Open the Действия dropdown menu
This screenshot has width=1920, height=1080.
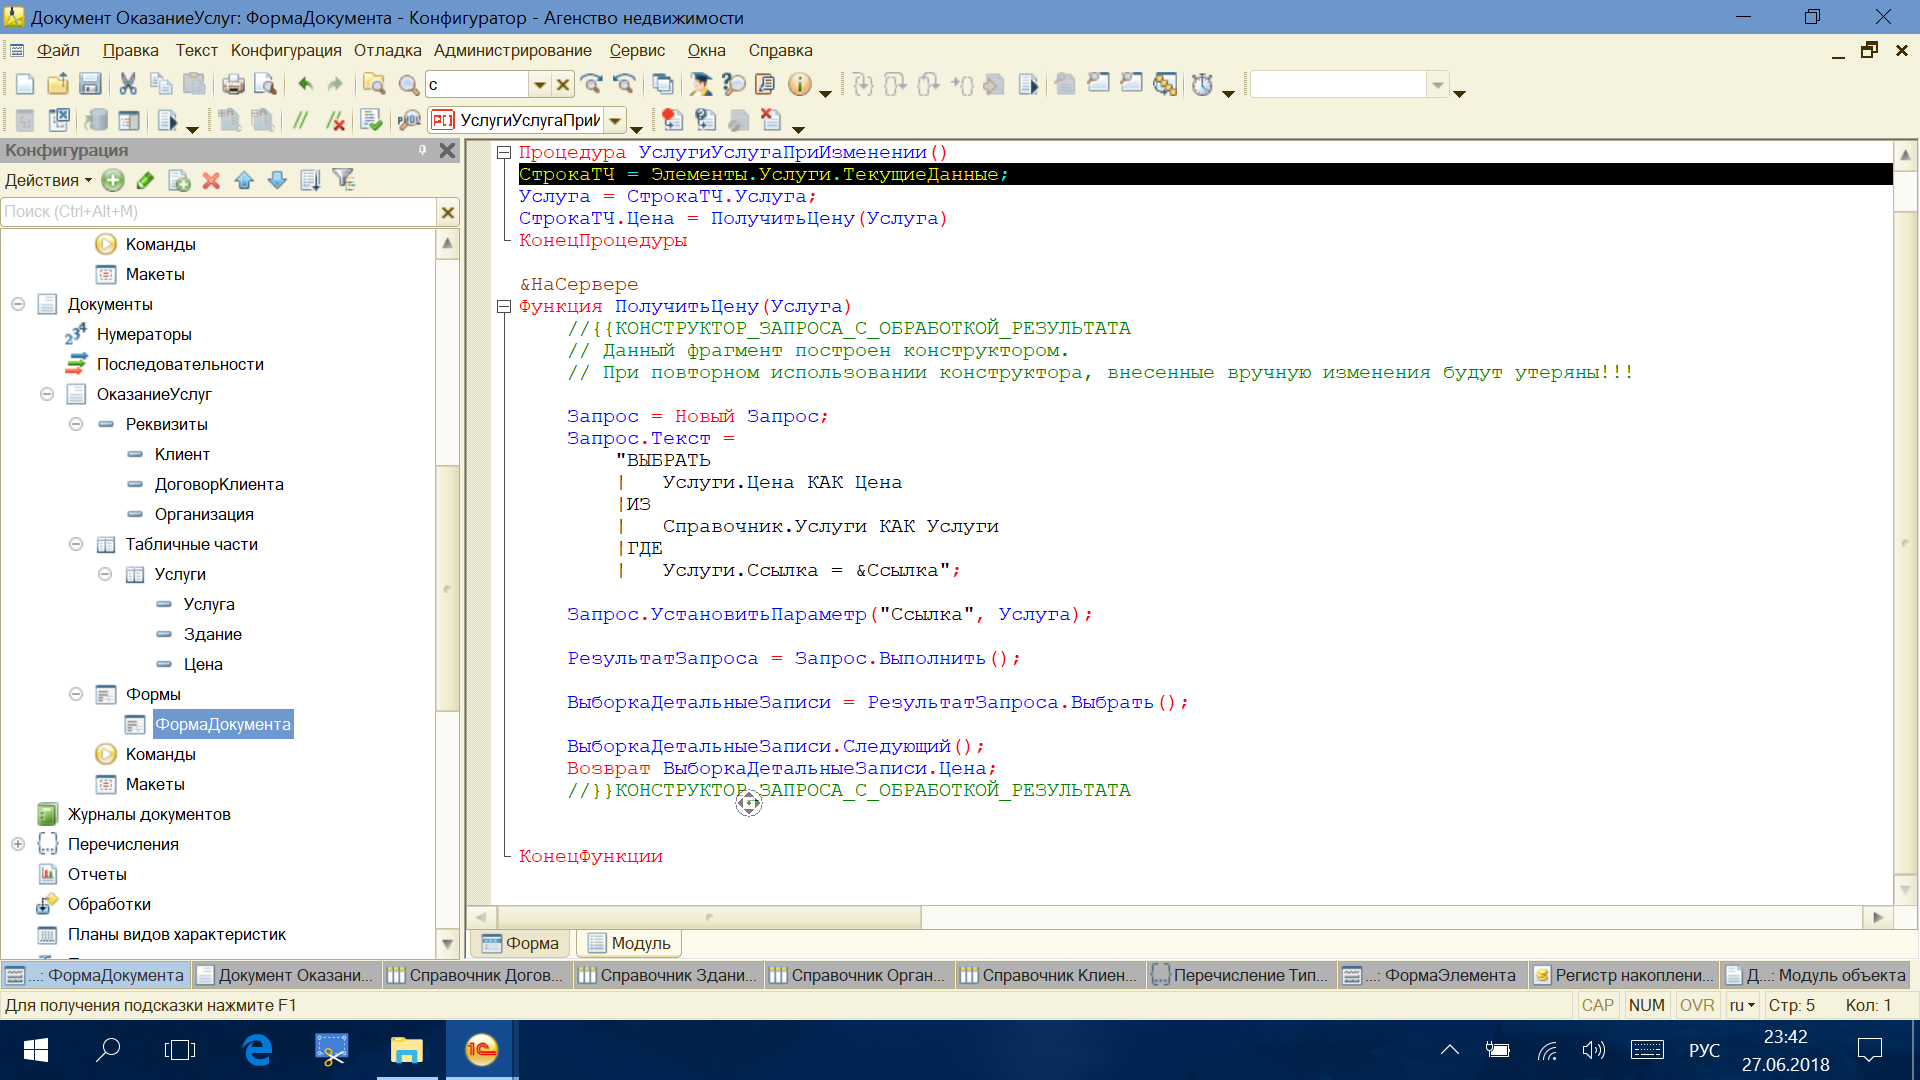(48, 180)
